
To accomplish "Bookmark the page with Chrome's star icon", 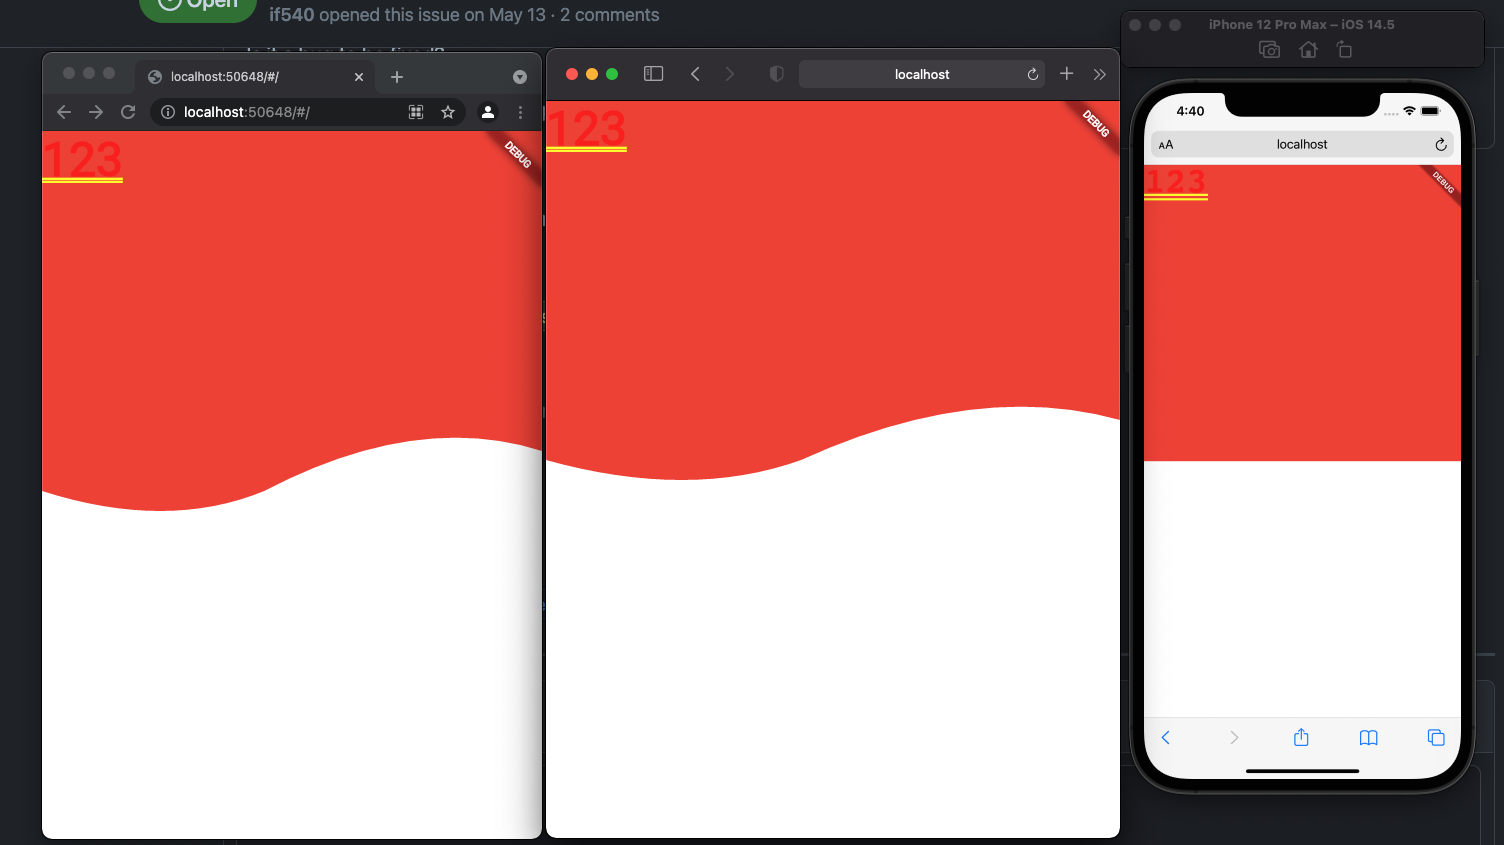I will 448,112.
